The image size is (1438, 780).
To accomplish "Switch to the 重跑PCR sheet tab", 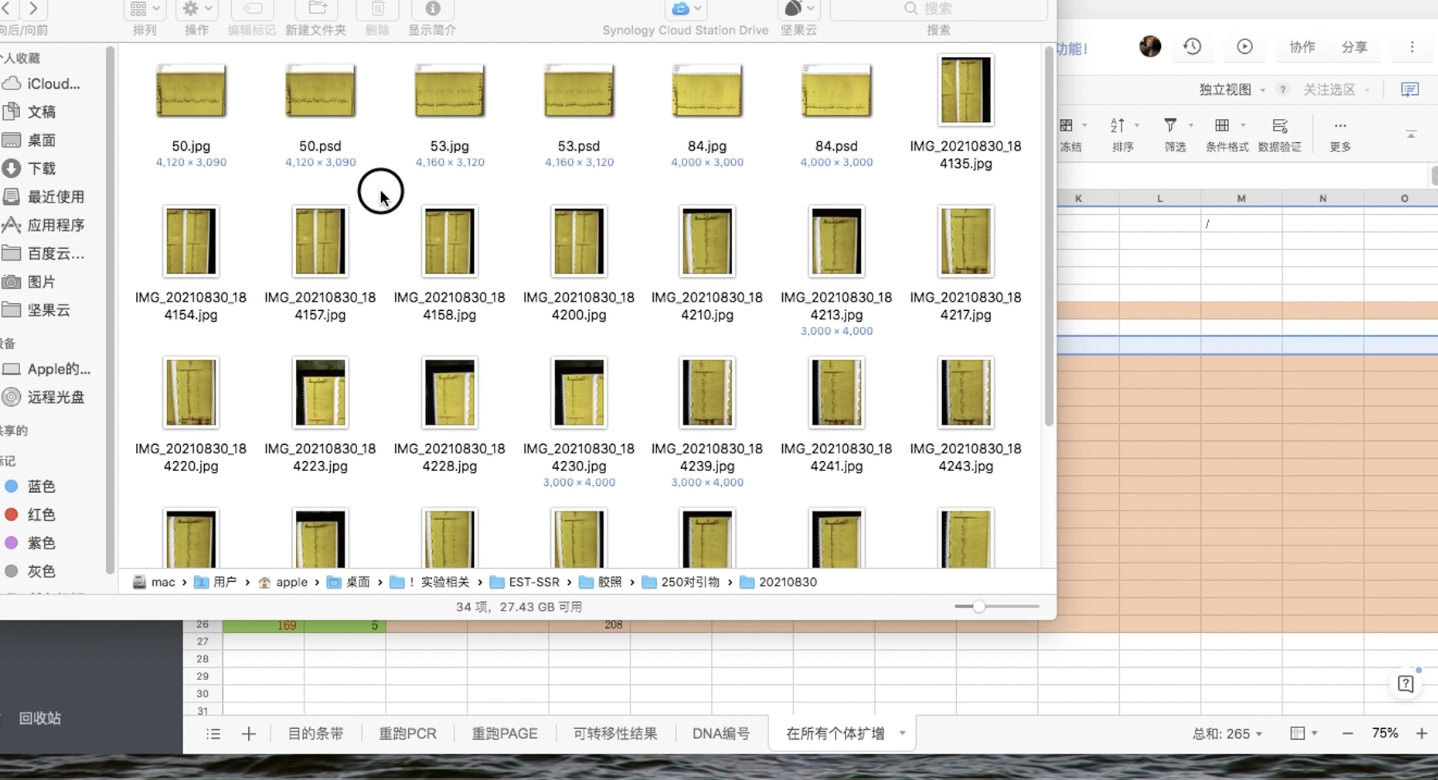I will click(x=408, y=734).
